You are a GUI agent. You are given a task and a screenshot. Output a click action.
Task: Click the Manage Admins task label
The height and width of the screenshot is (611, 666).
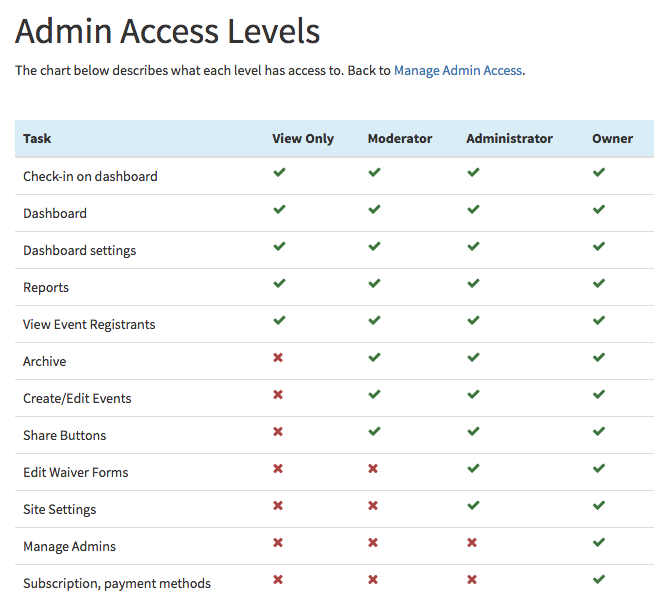(69, 546)
